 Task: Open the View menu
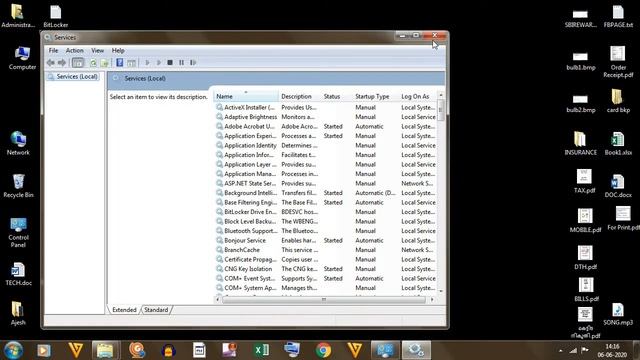tap(97, 51)
